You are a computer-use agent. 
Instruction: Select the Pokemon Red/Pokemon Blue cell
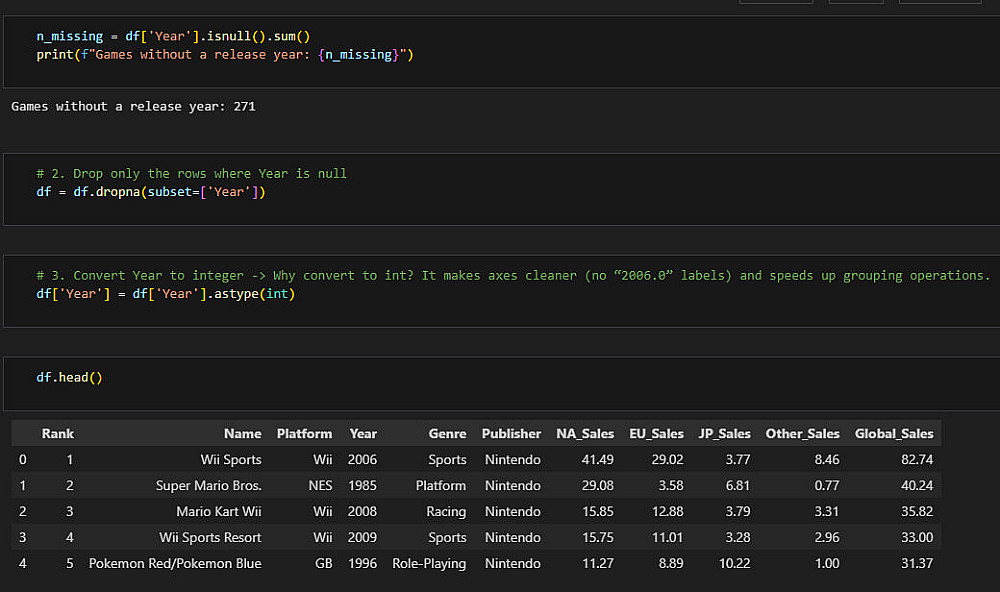[175, 564]
